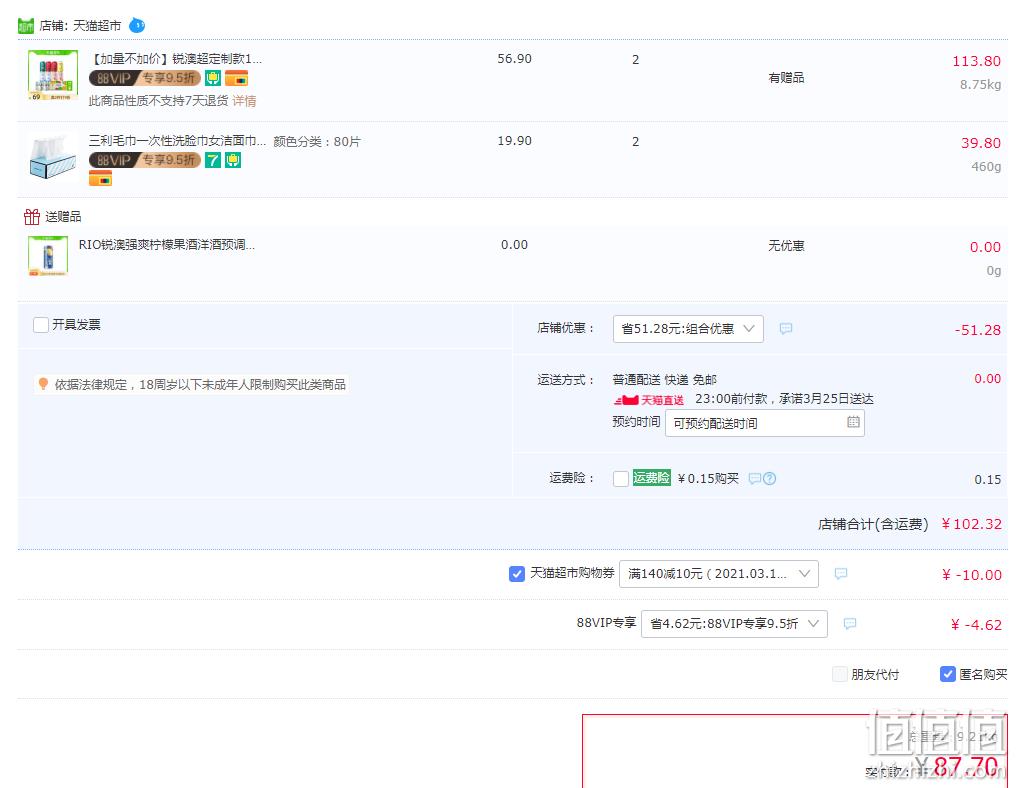This screenshot has height=788, width=1016.
Task: Click the ¥ -4.62 88VIP deduction
Action: coord(976,625)
